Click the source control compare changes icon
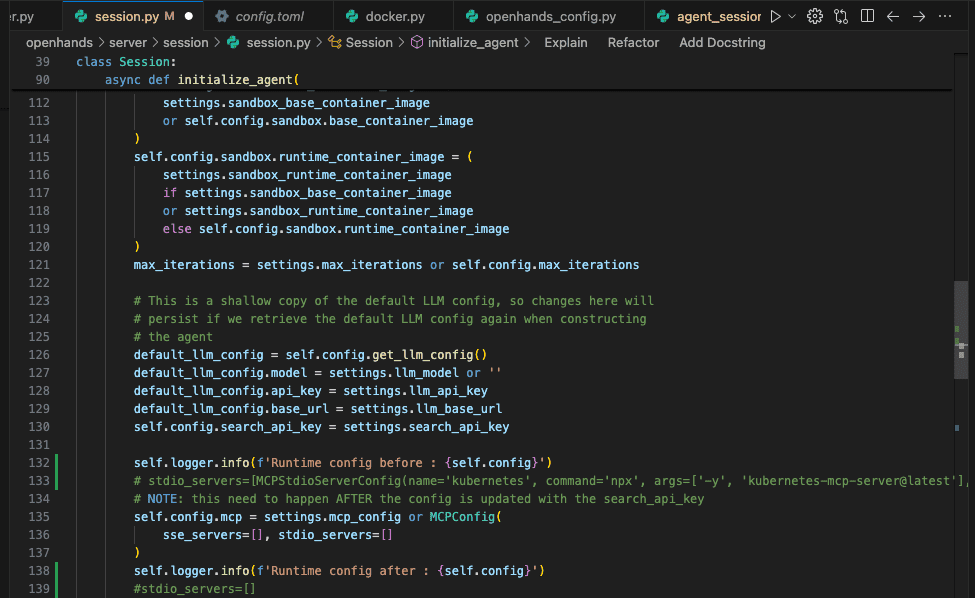Screen dimensions: 975x598 841,17
